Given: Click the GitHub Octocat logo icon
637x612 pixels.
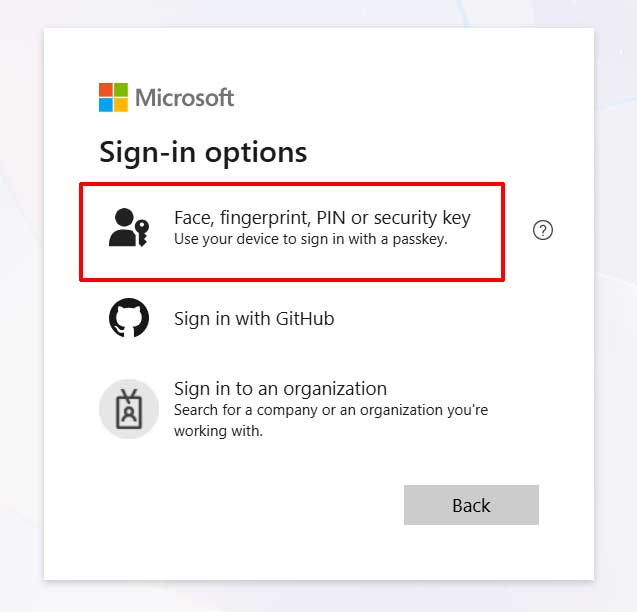Looking at the screenshot, I should tap(129, 319).
